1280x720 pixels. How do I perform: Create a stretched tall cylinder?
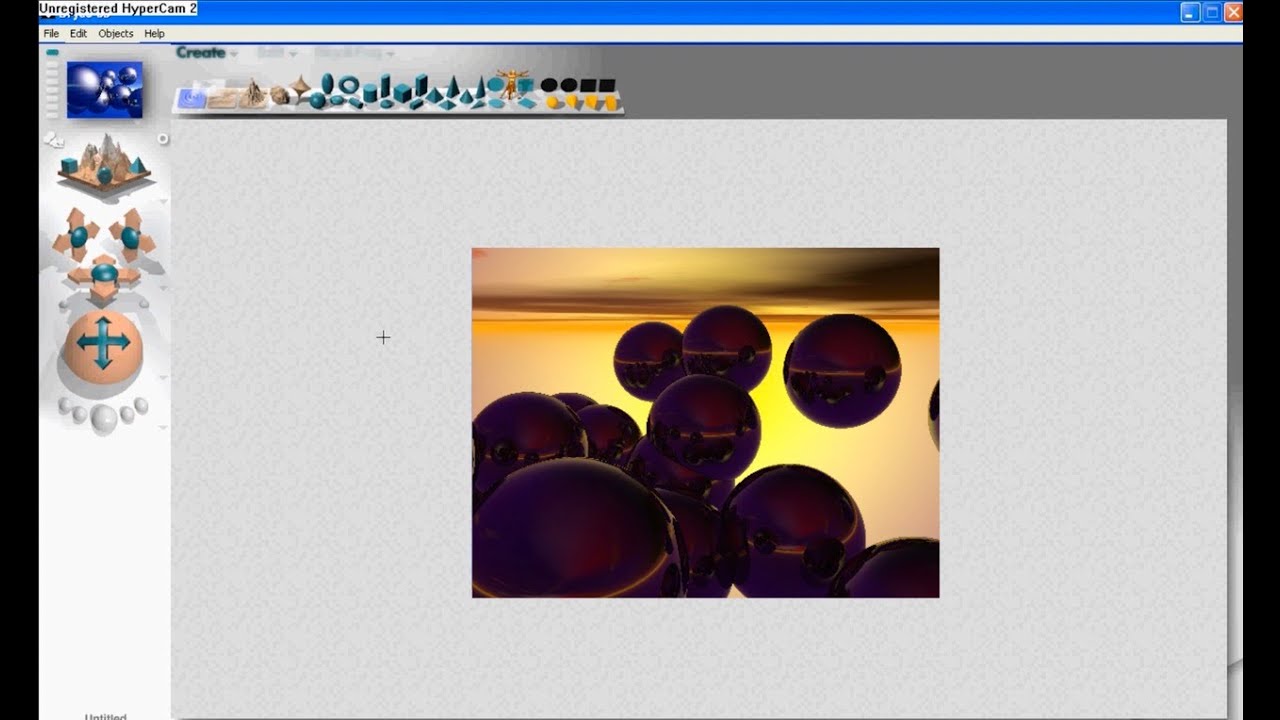click(x=385, y=85)
